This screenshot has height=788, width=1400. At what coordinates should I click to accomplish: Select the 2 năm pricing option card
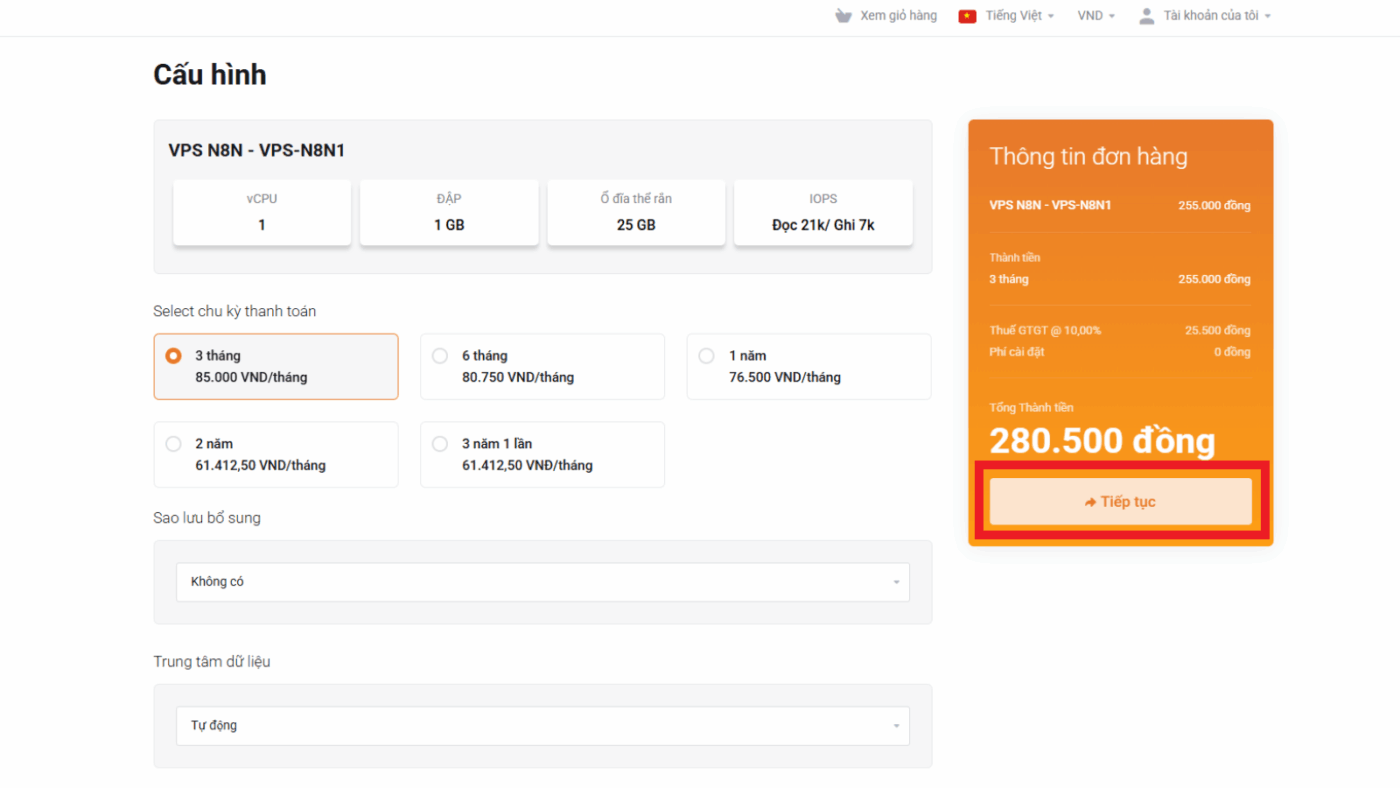coord(275,455)
